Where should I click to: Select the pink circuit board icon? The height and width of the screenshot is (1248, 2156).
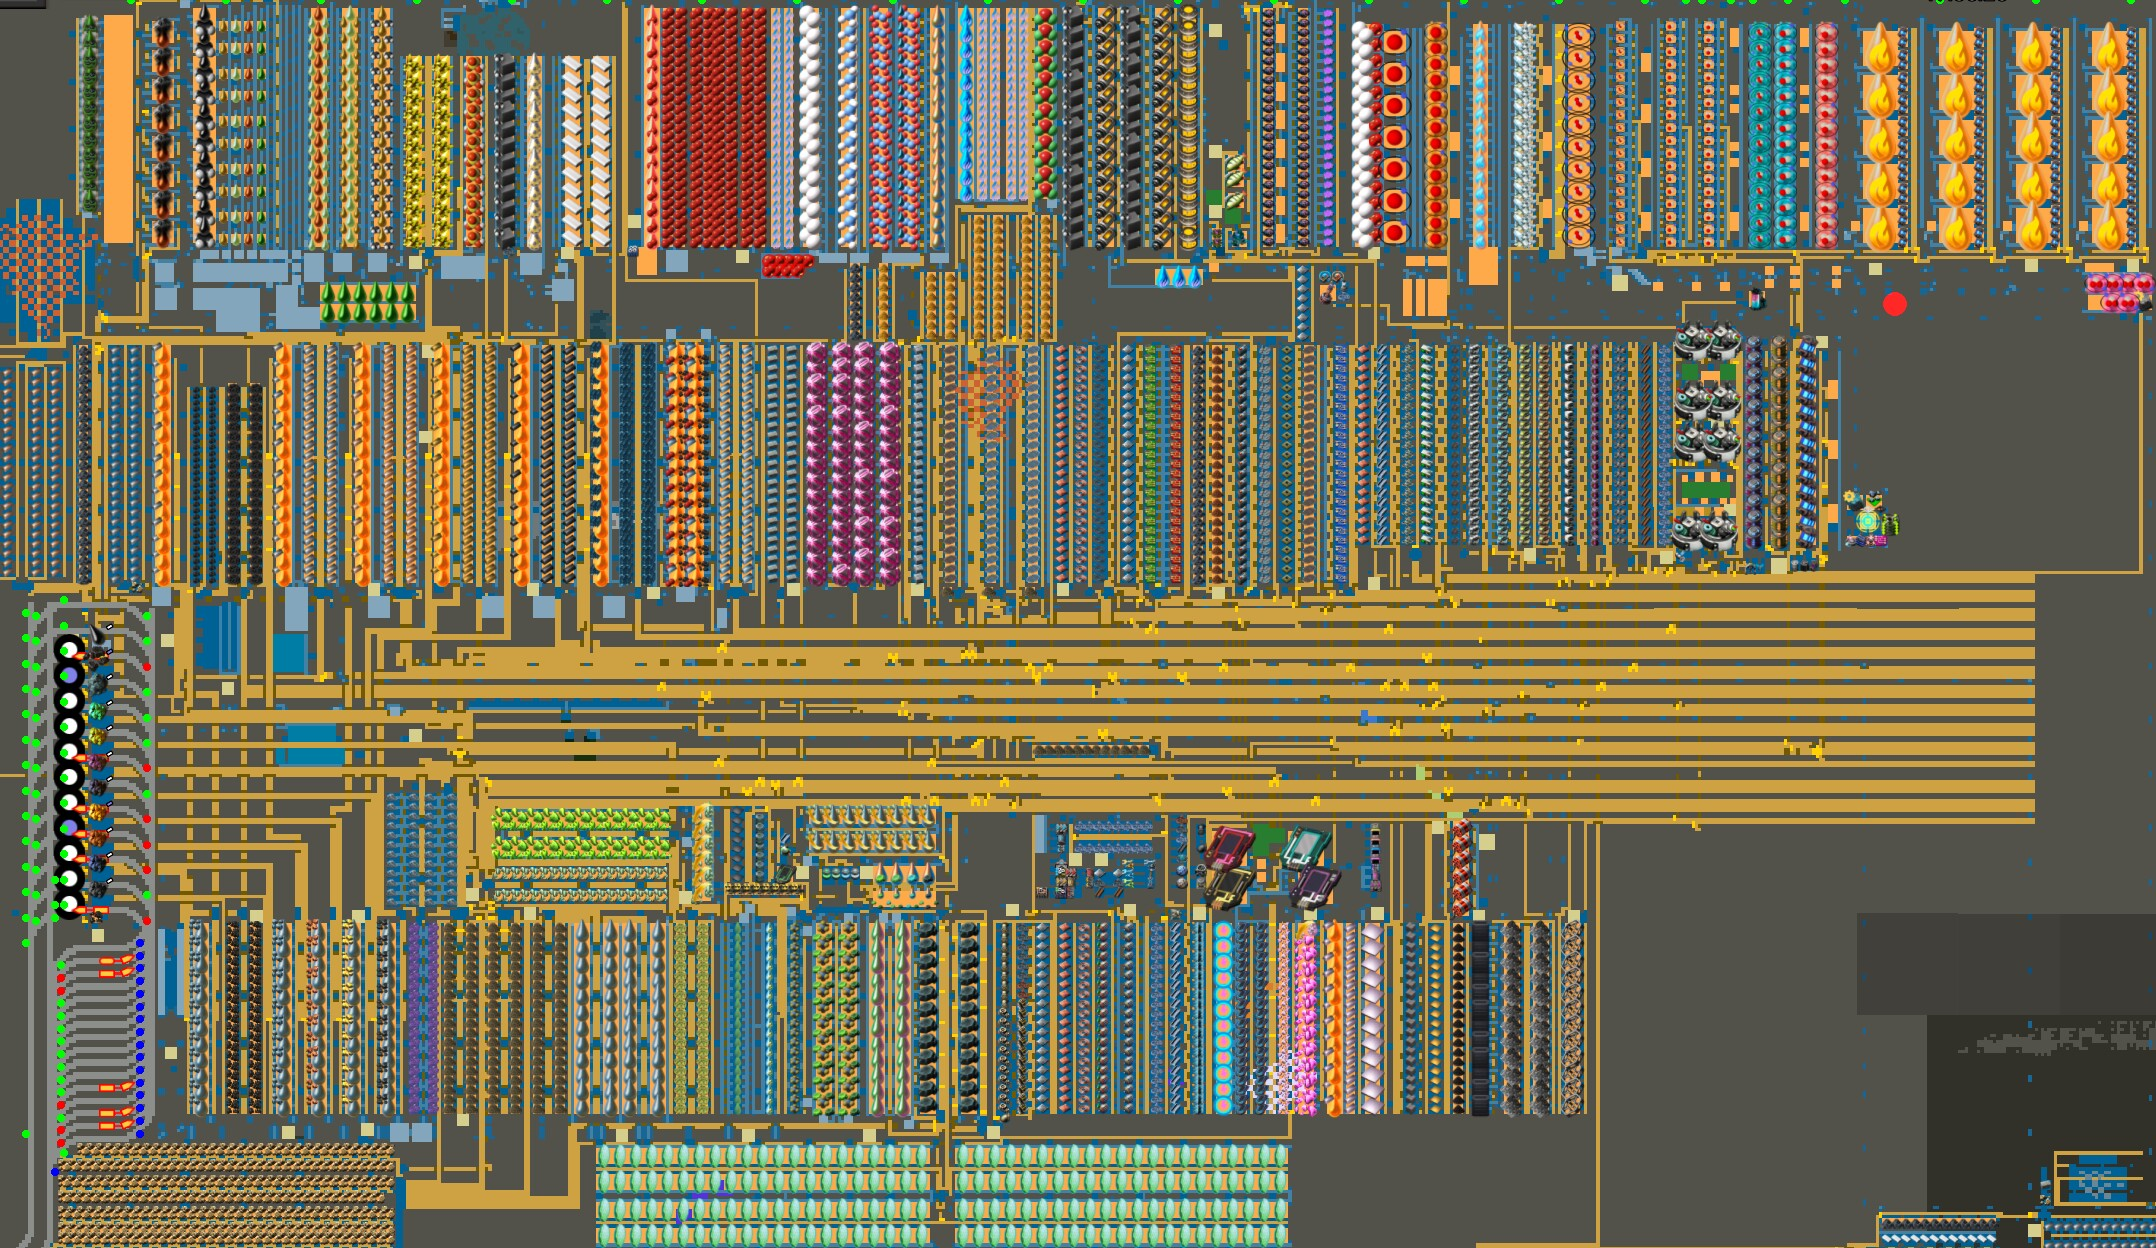pyautogui.click(x=1229, y=848)
